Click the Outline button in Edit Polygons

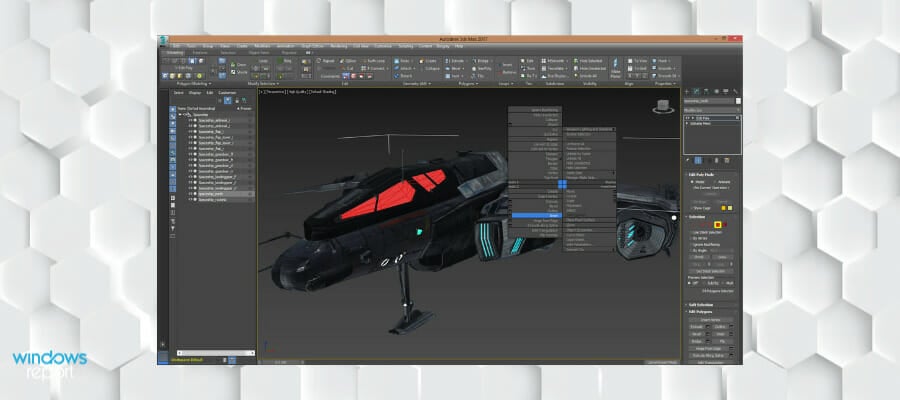click(x=718, y=327)
